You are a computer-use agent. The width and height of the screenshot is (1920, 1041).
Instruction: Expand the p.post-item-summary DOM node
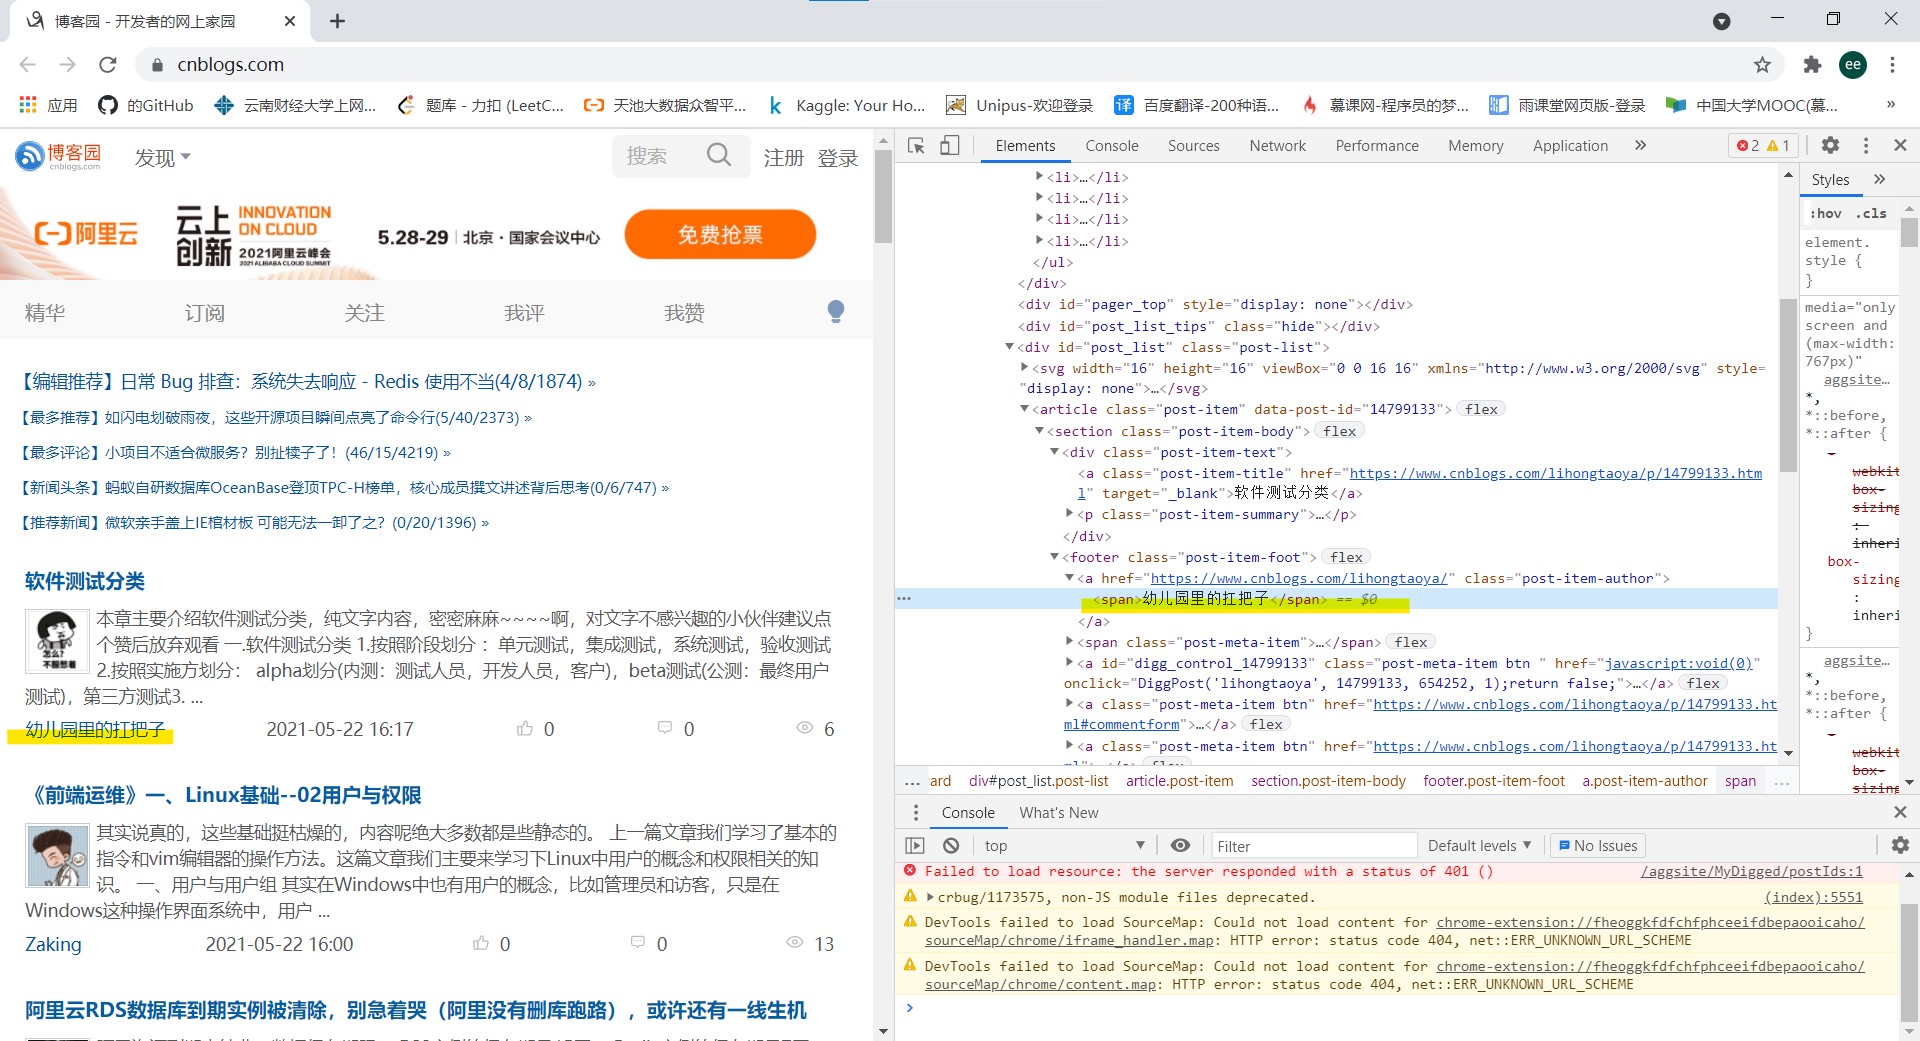tap(1069, 514)
